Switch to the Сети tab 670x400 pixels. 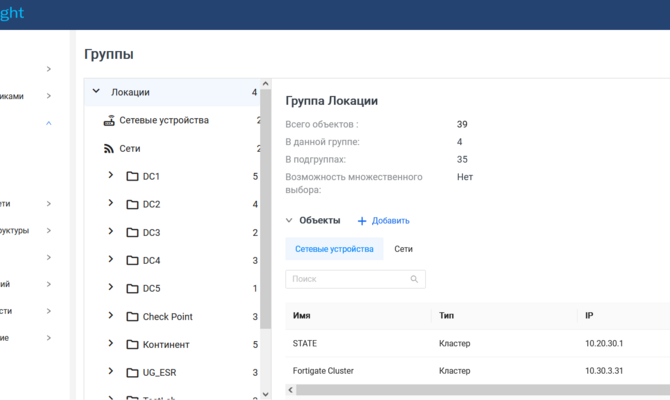(x=403, y=249)
